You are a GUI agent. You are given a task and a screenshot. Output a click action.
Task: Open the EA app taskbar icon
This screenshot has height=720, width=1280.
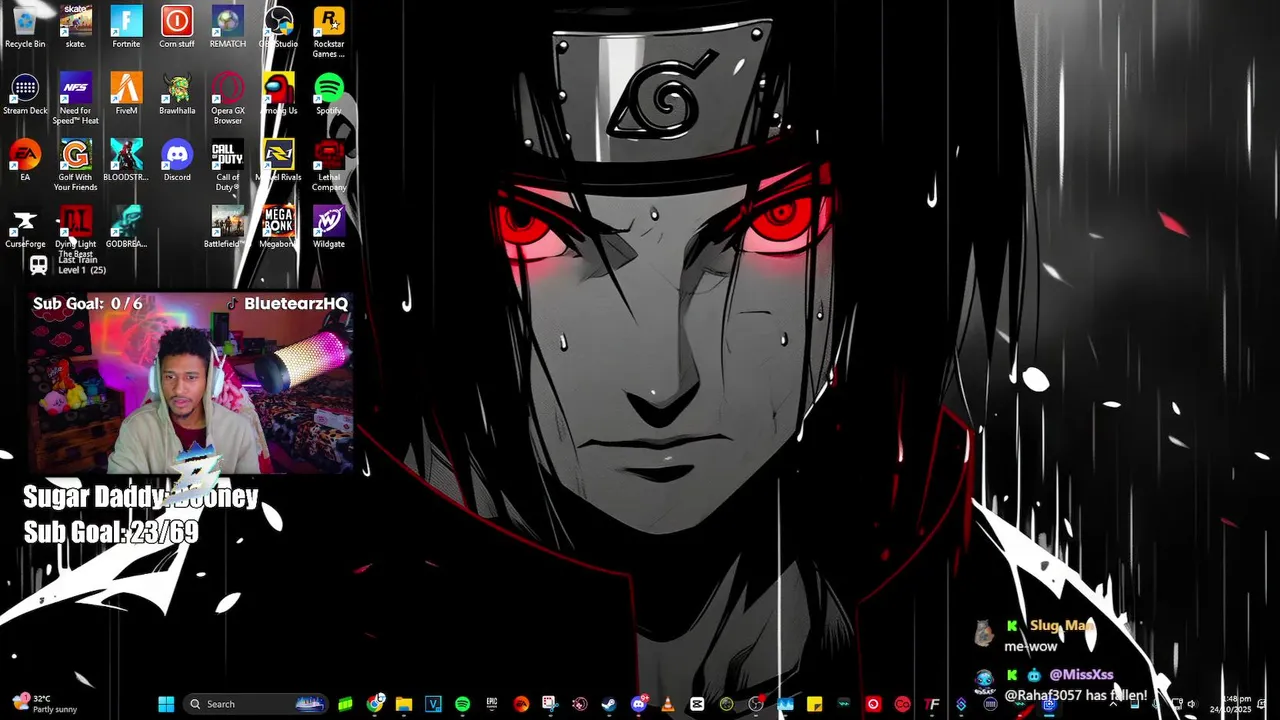(521, 704)
